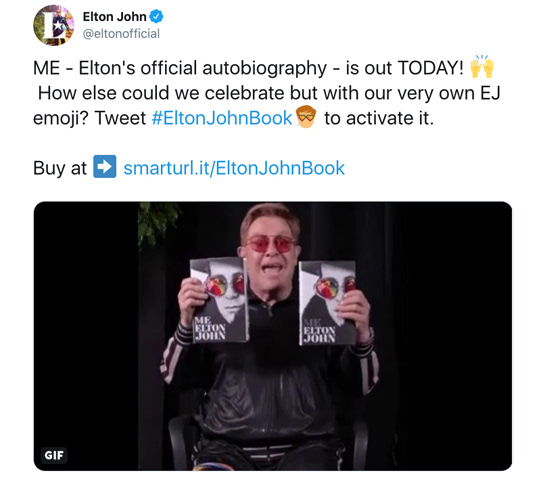
Task: Click the 'Buy at' text
Action: [60, 168]
